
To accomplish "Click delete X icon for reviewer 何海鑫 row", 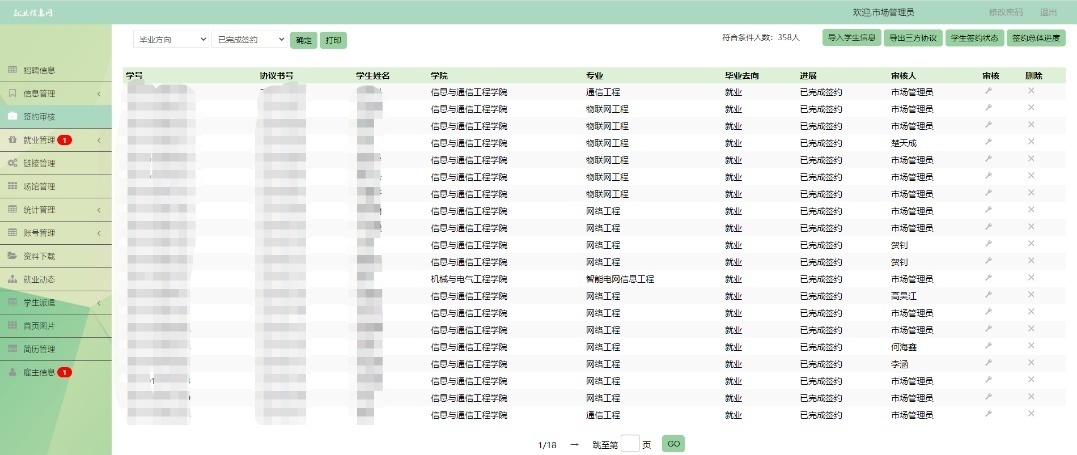I will [1031, 346].
